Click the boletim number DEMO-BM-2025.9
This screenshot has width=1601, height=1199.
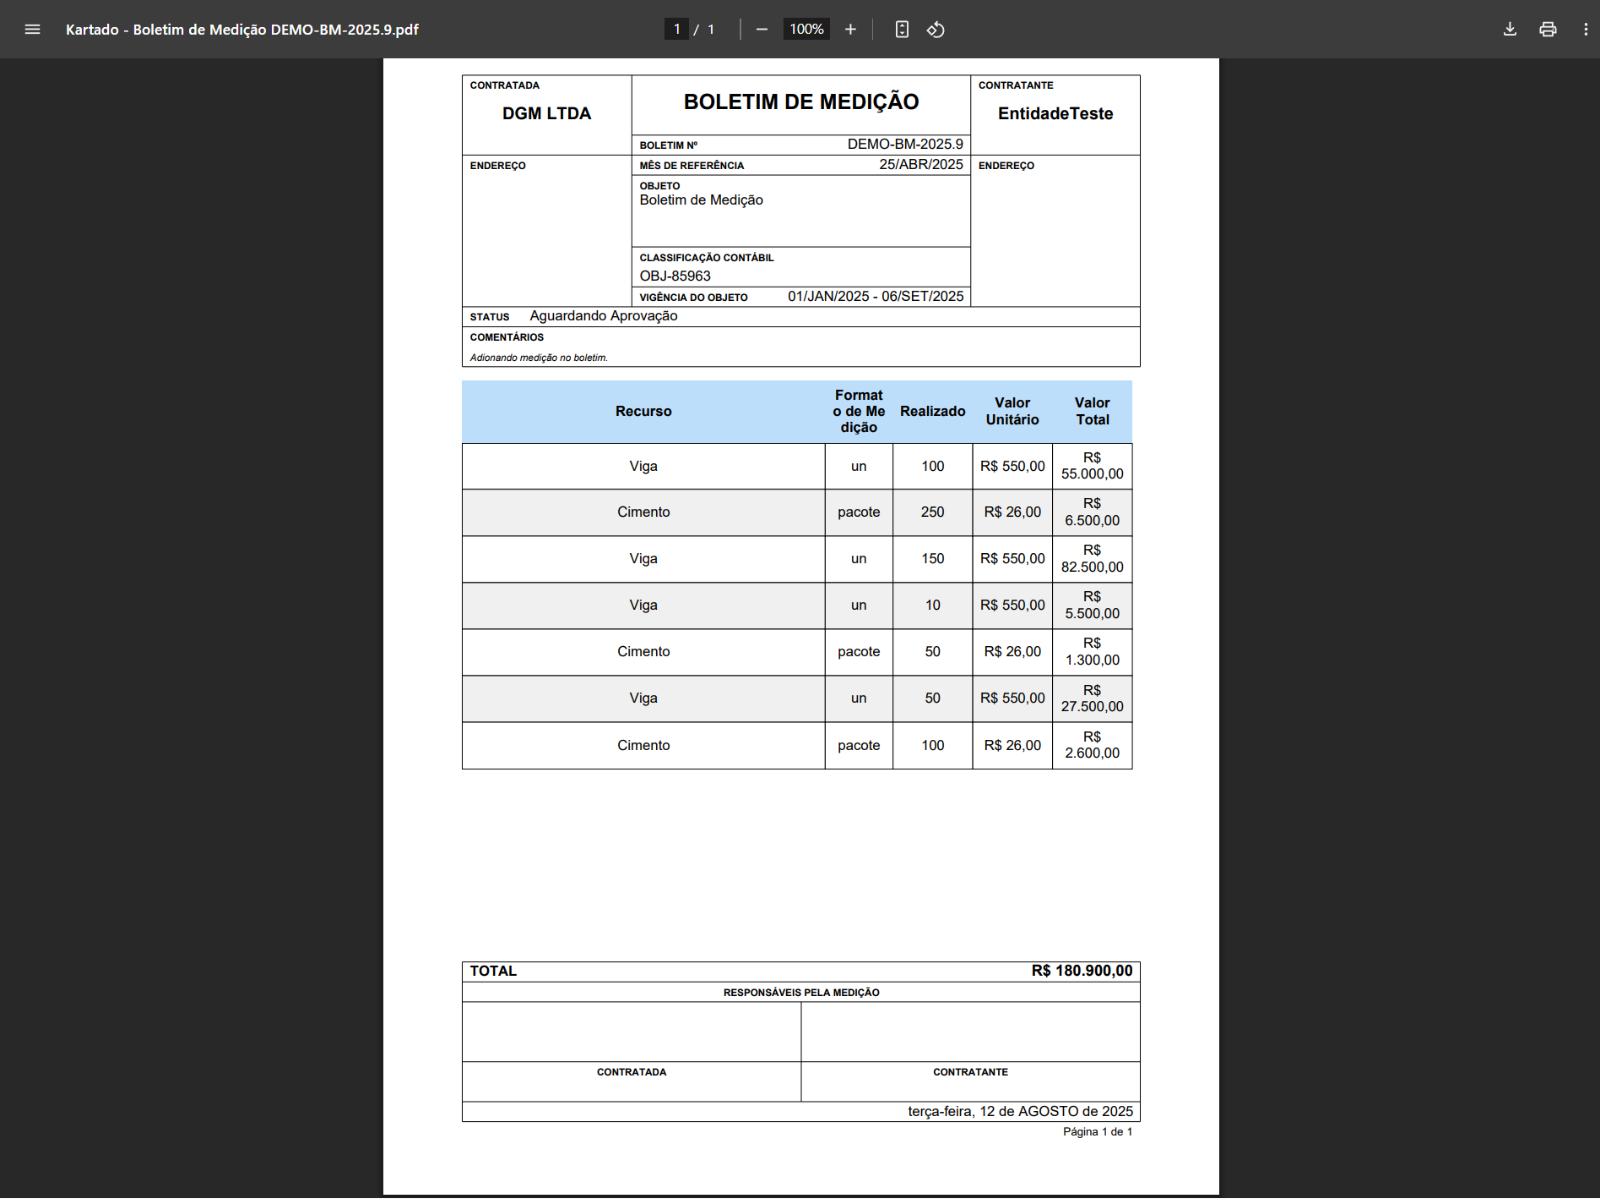pos(905,144)
